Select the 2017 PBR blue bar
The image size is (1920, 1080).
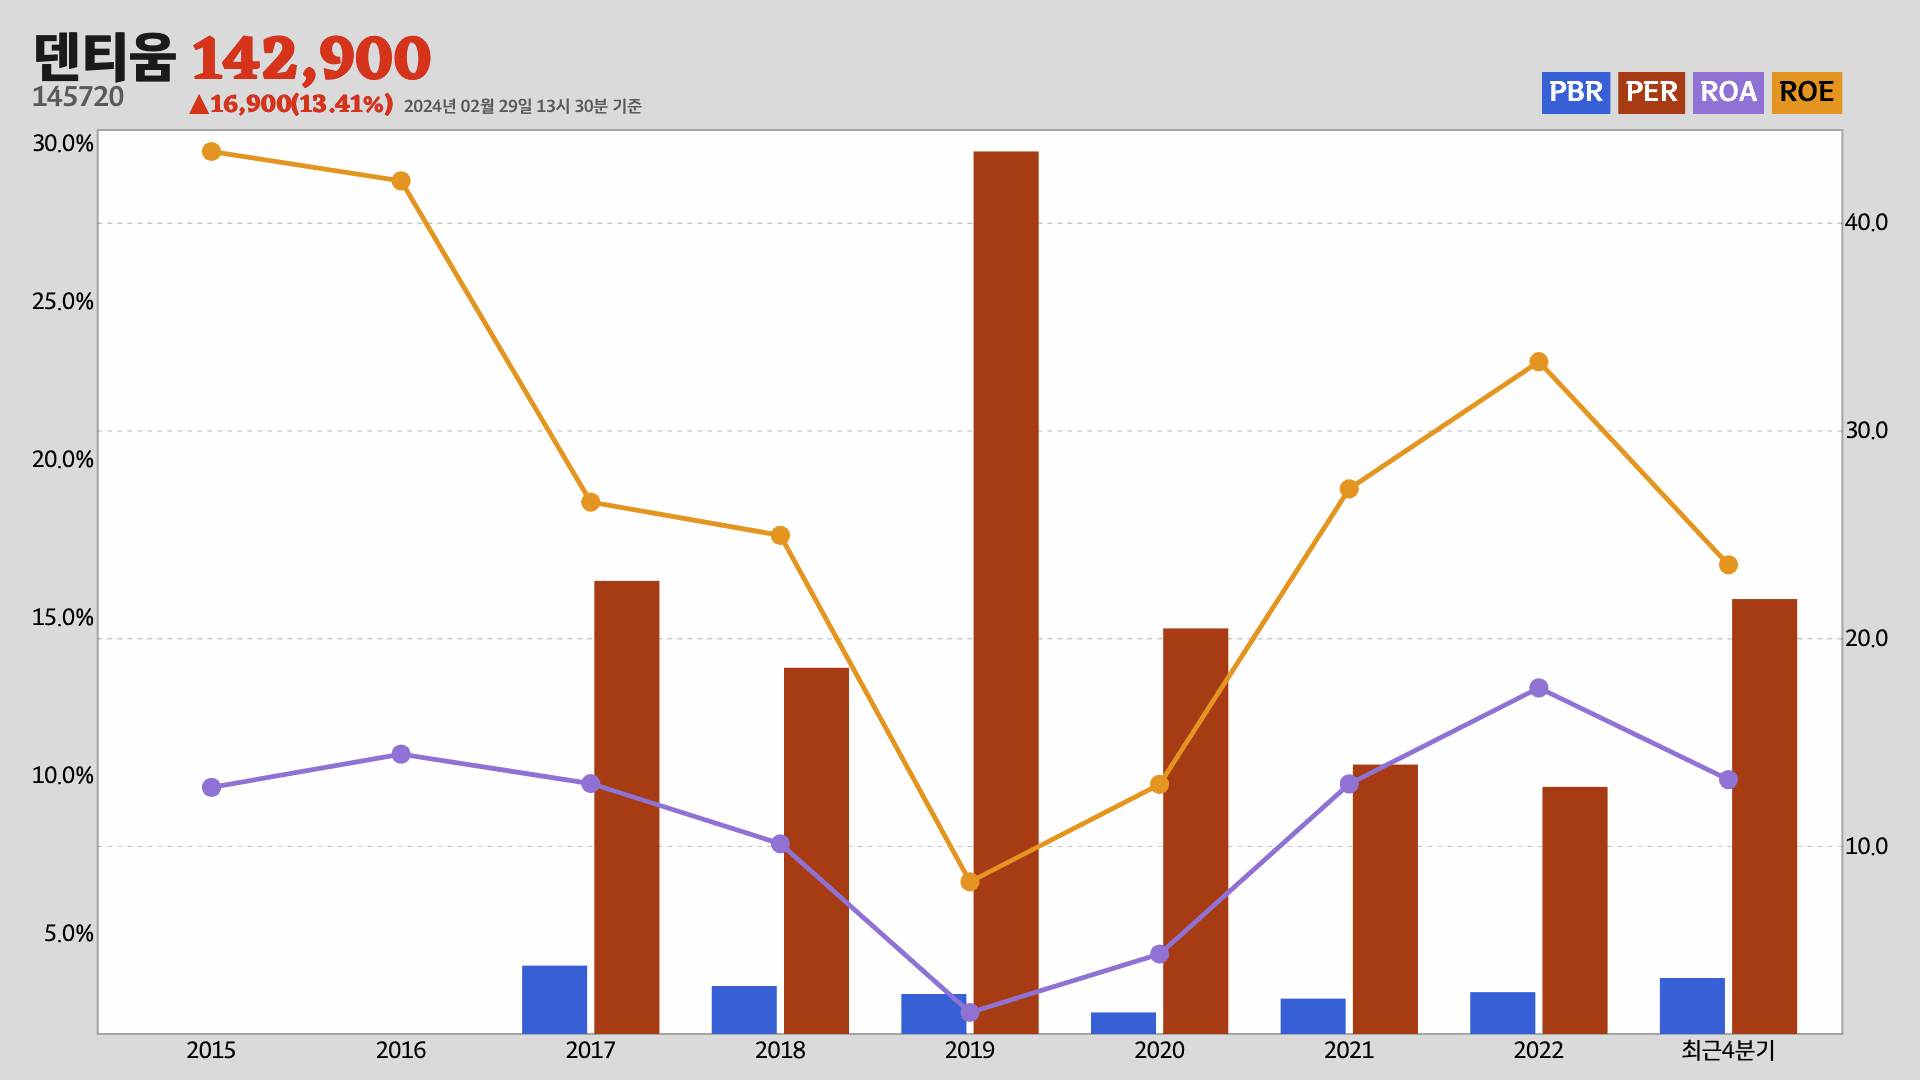[554, 1000]
